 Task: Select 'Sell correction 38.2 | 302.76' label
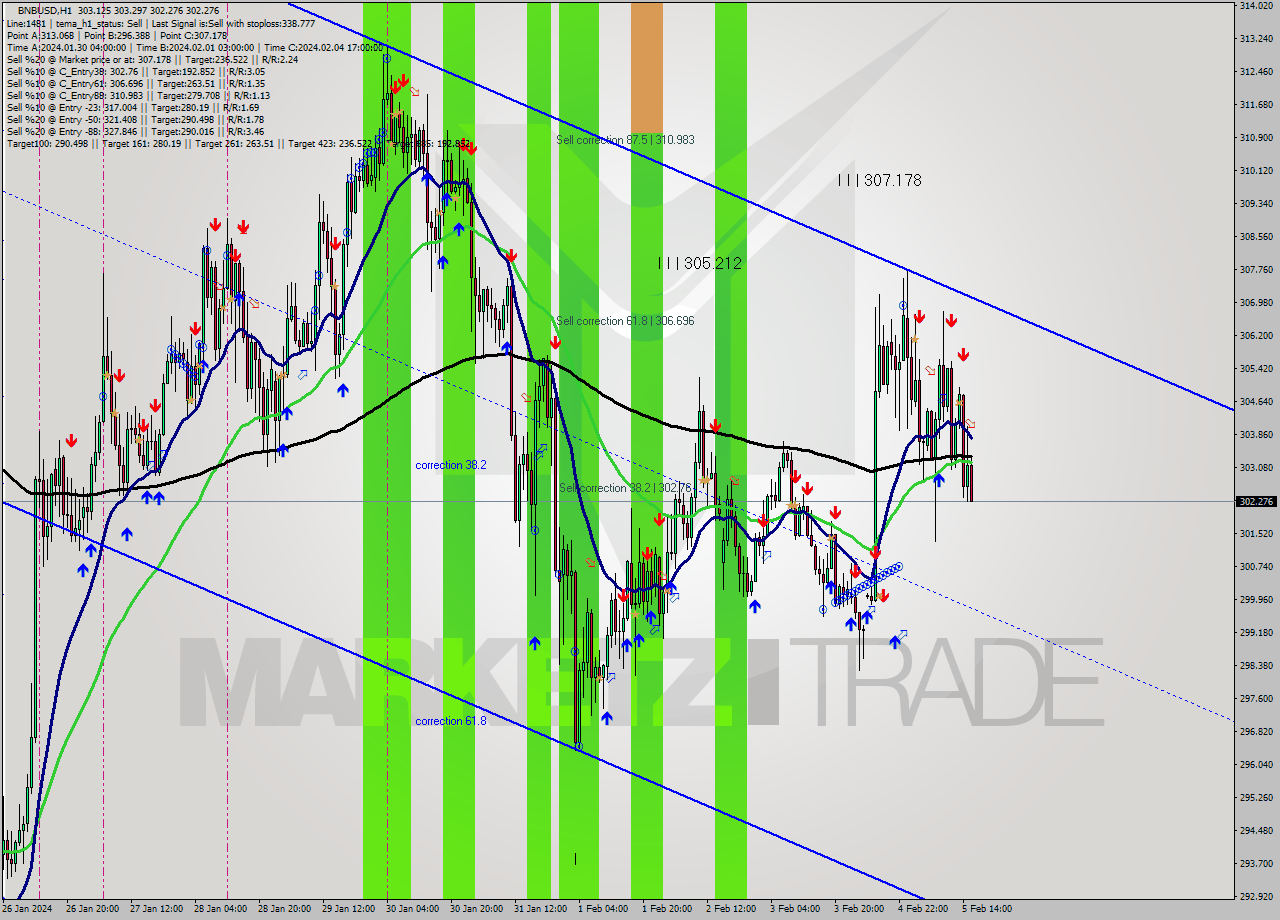point(625,488)
